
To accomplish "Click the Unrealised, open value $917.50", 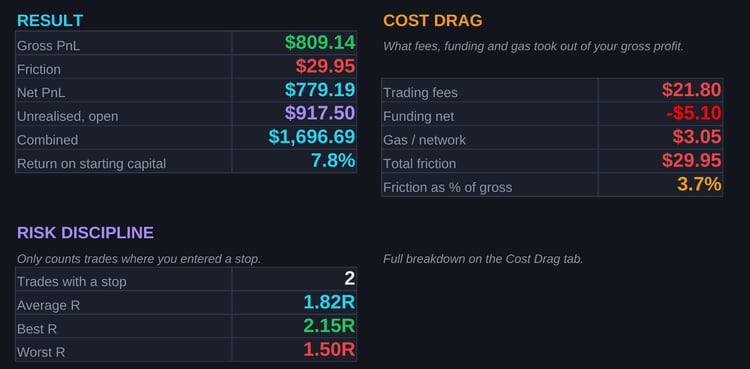I will (x=320, y=113).
